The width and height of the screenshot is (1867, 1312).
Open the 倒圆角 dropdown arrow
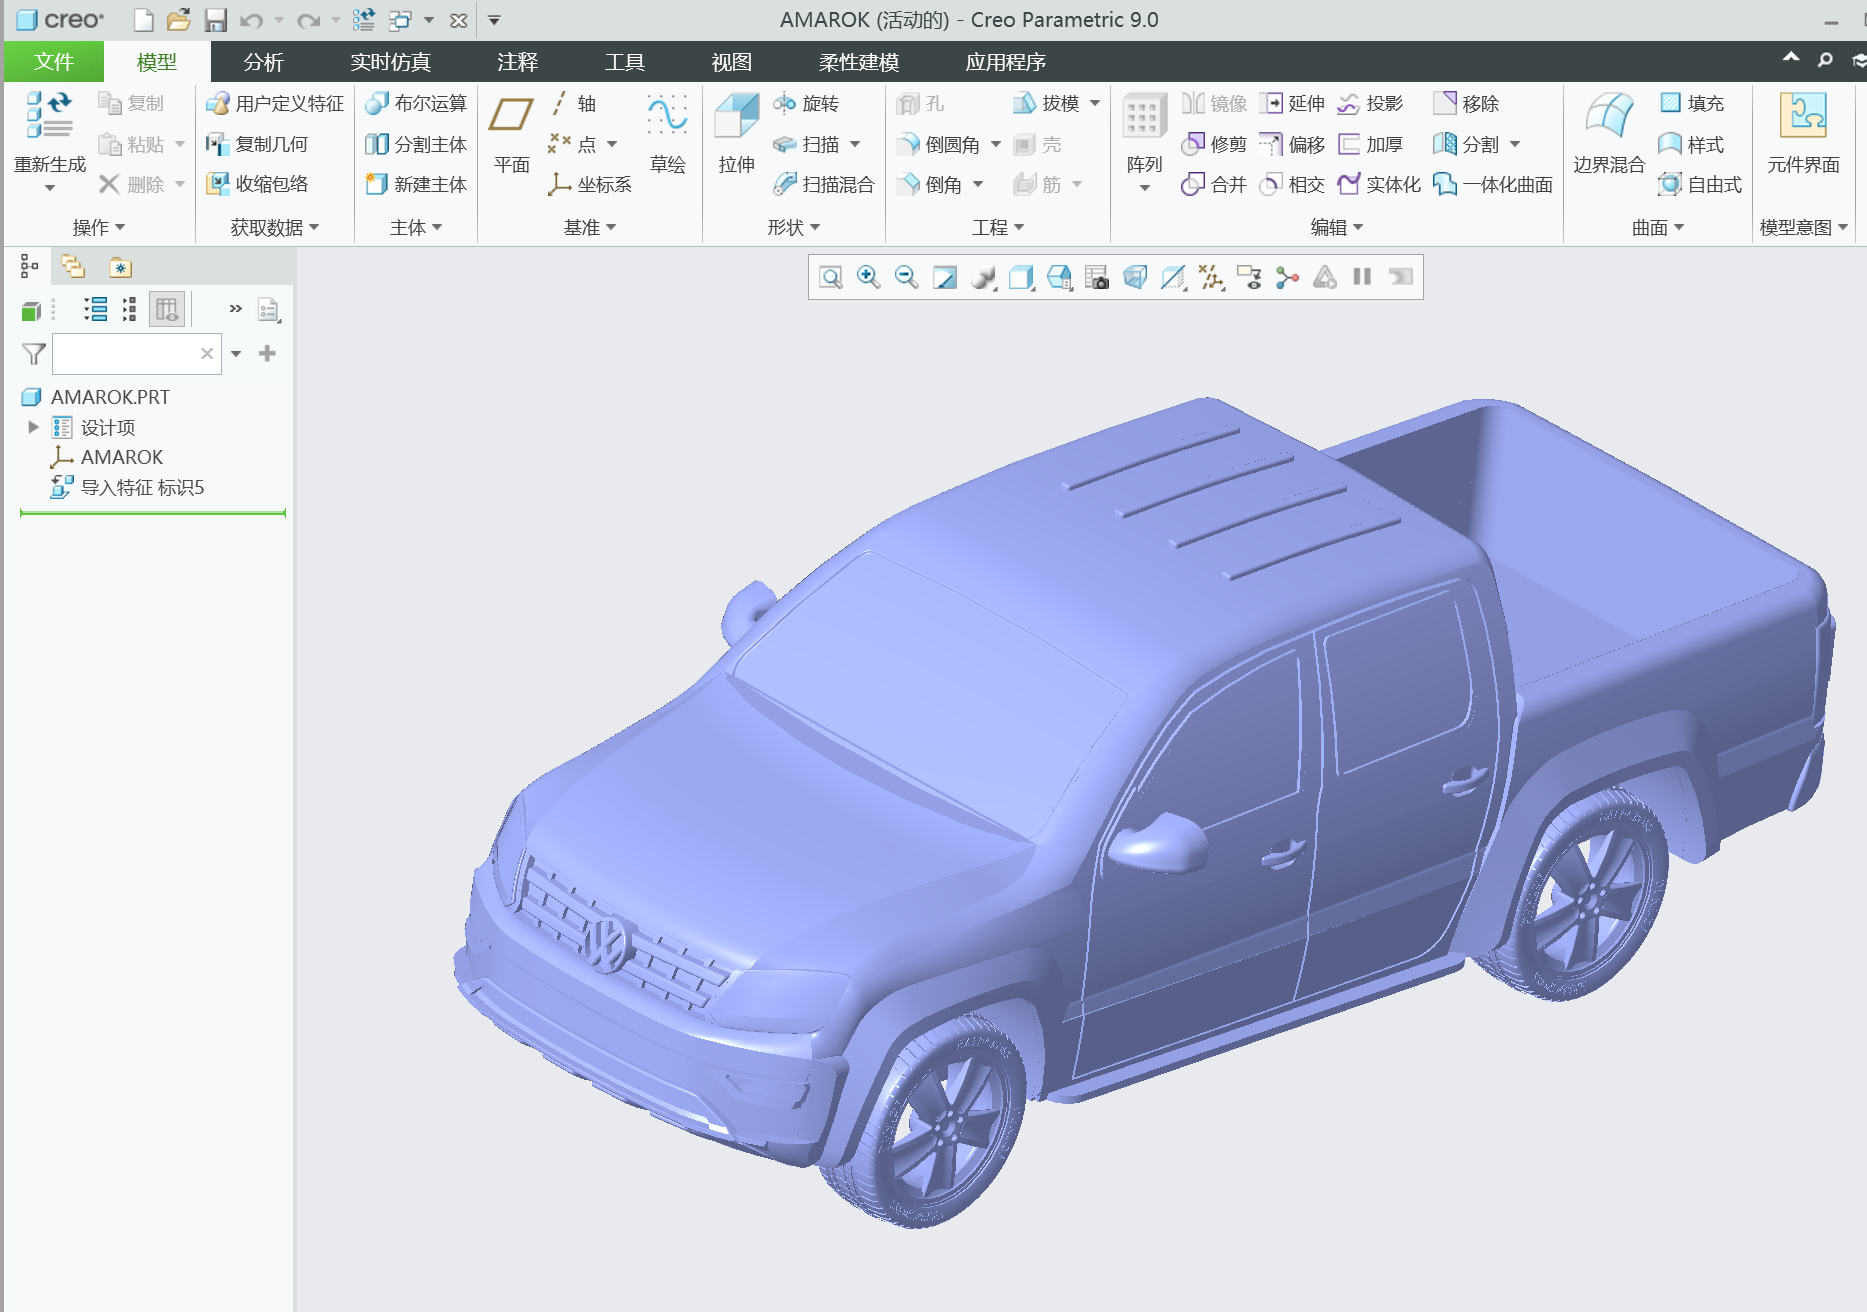click(x=996, y=145)
